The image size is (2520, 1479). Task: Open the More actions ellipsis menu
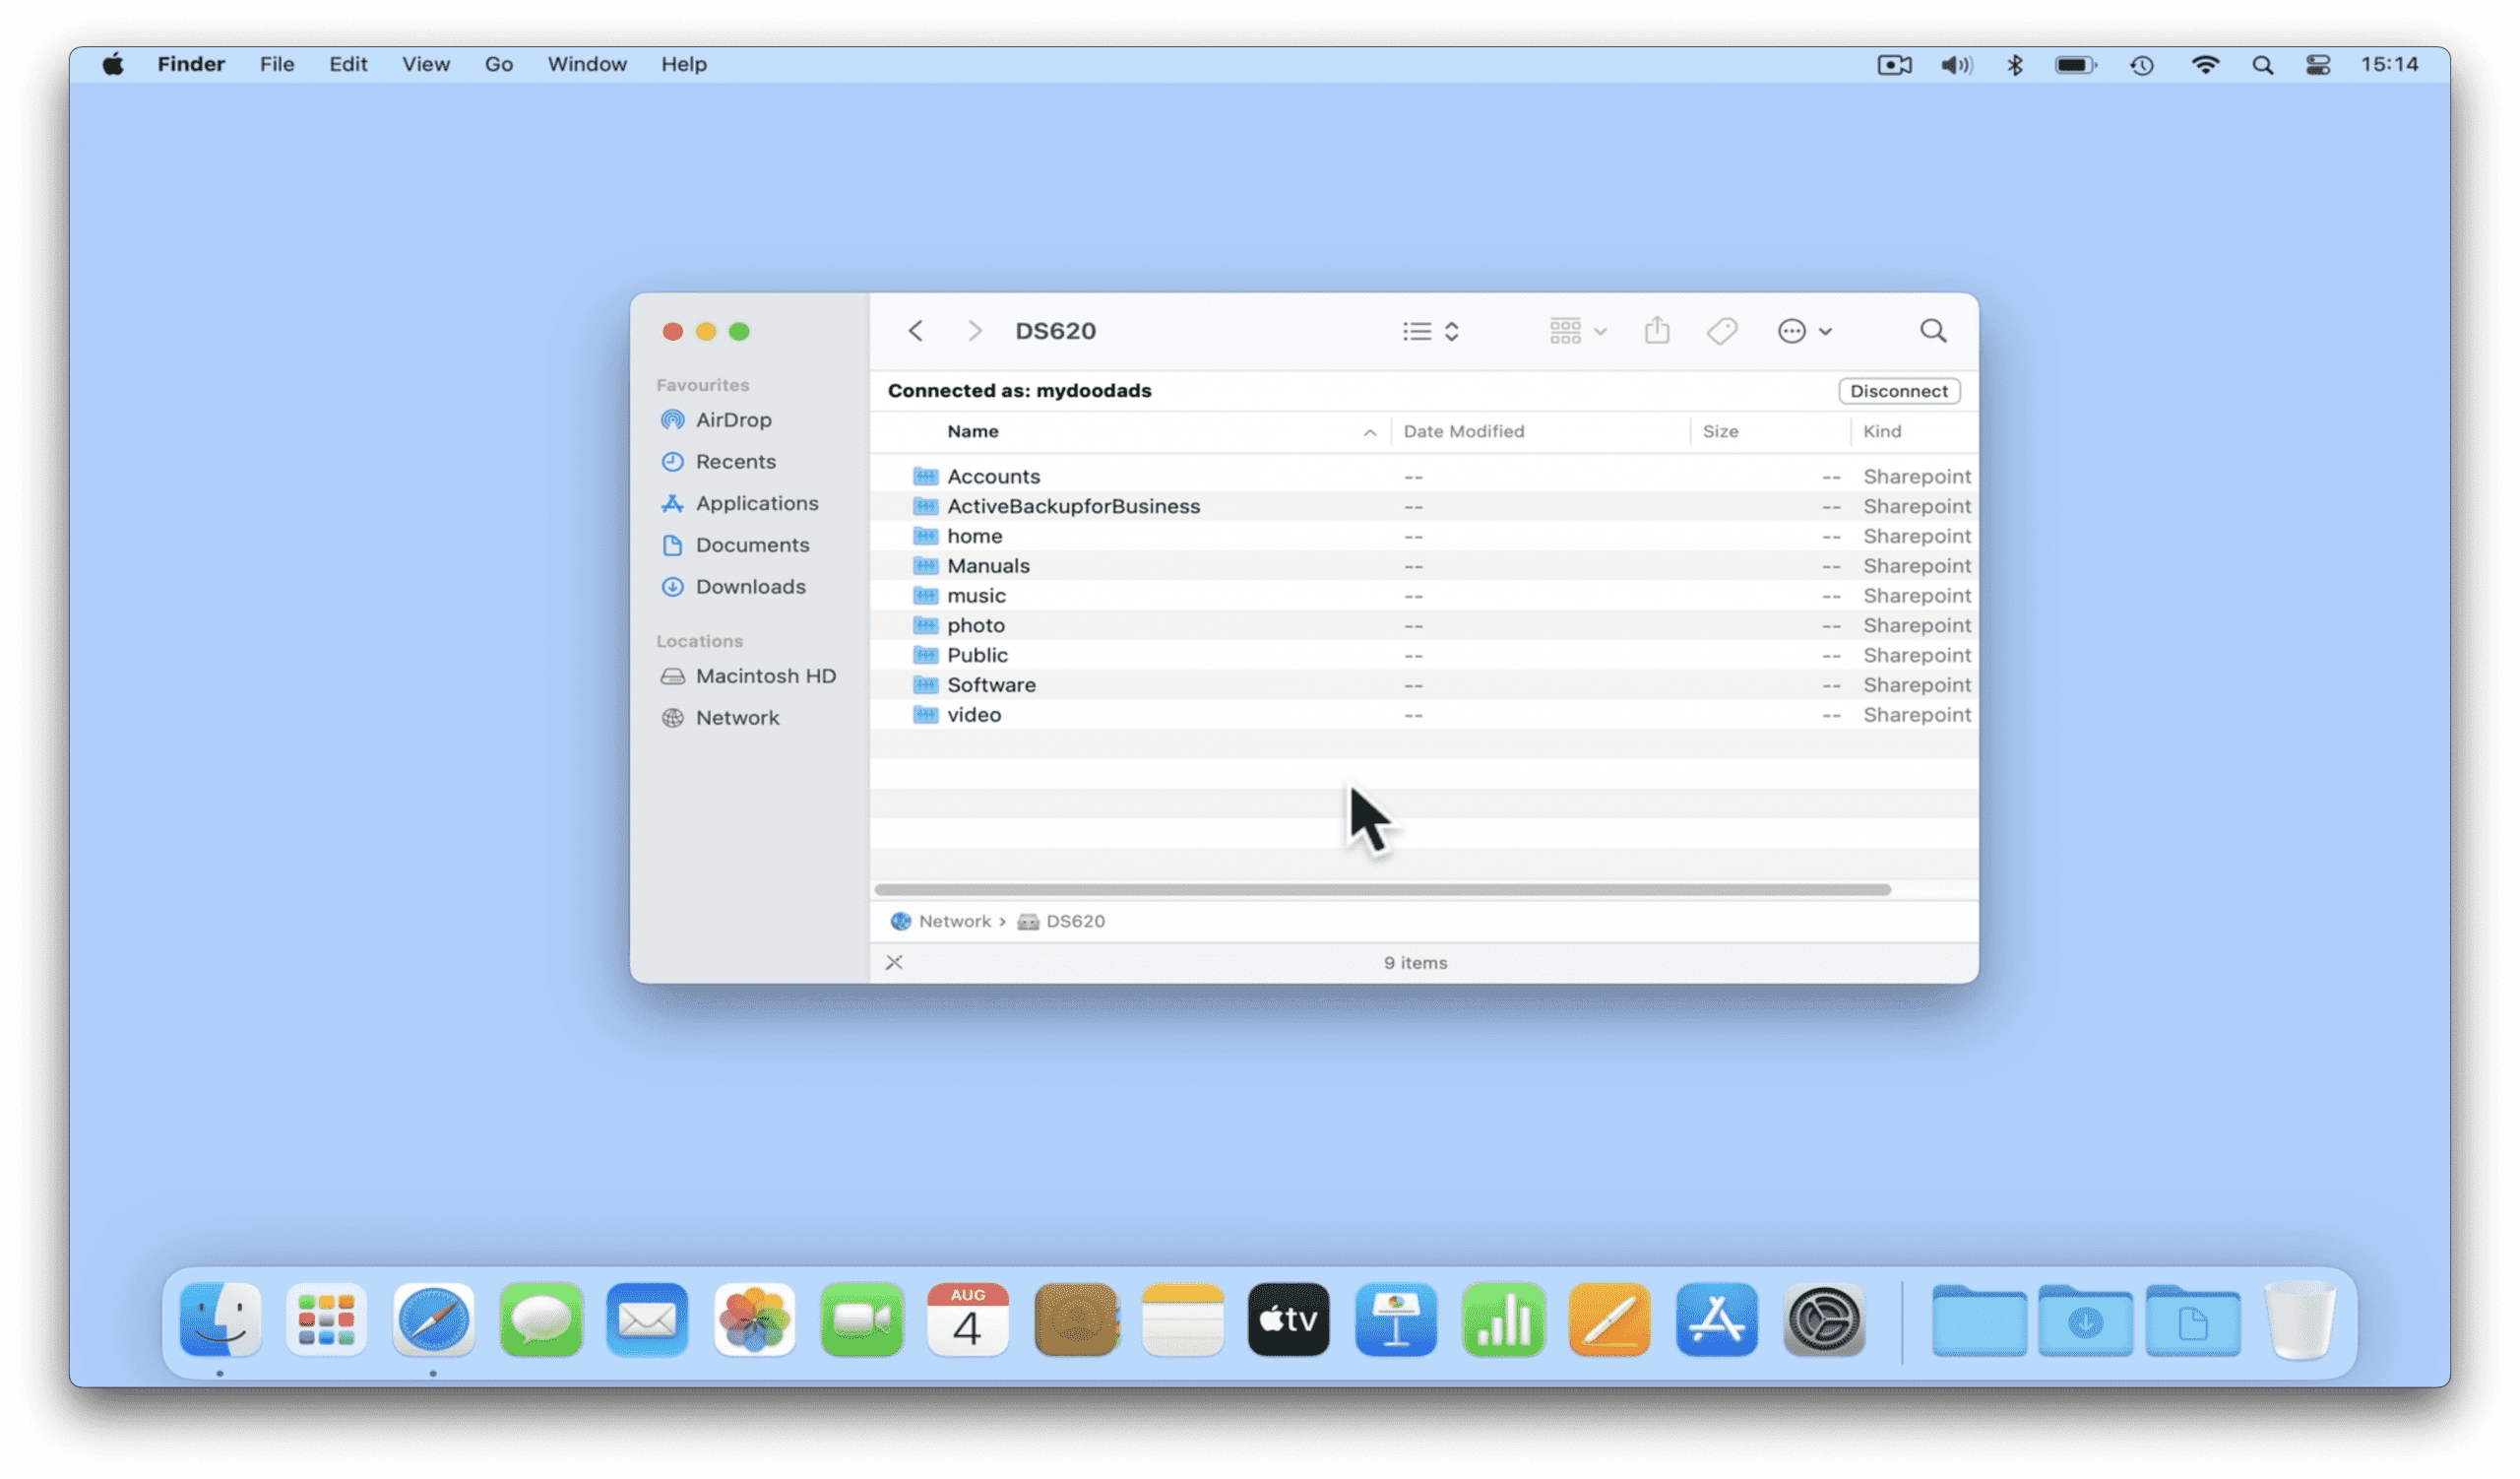[1804, 331]
